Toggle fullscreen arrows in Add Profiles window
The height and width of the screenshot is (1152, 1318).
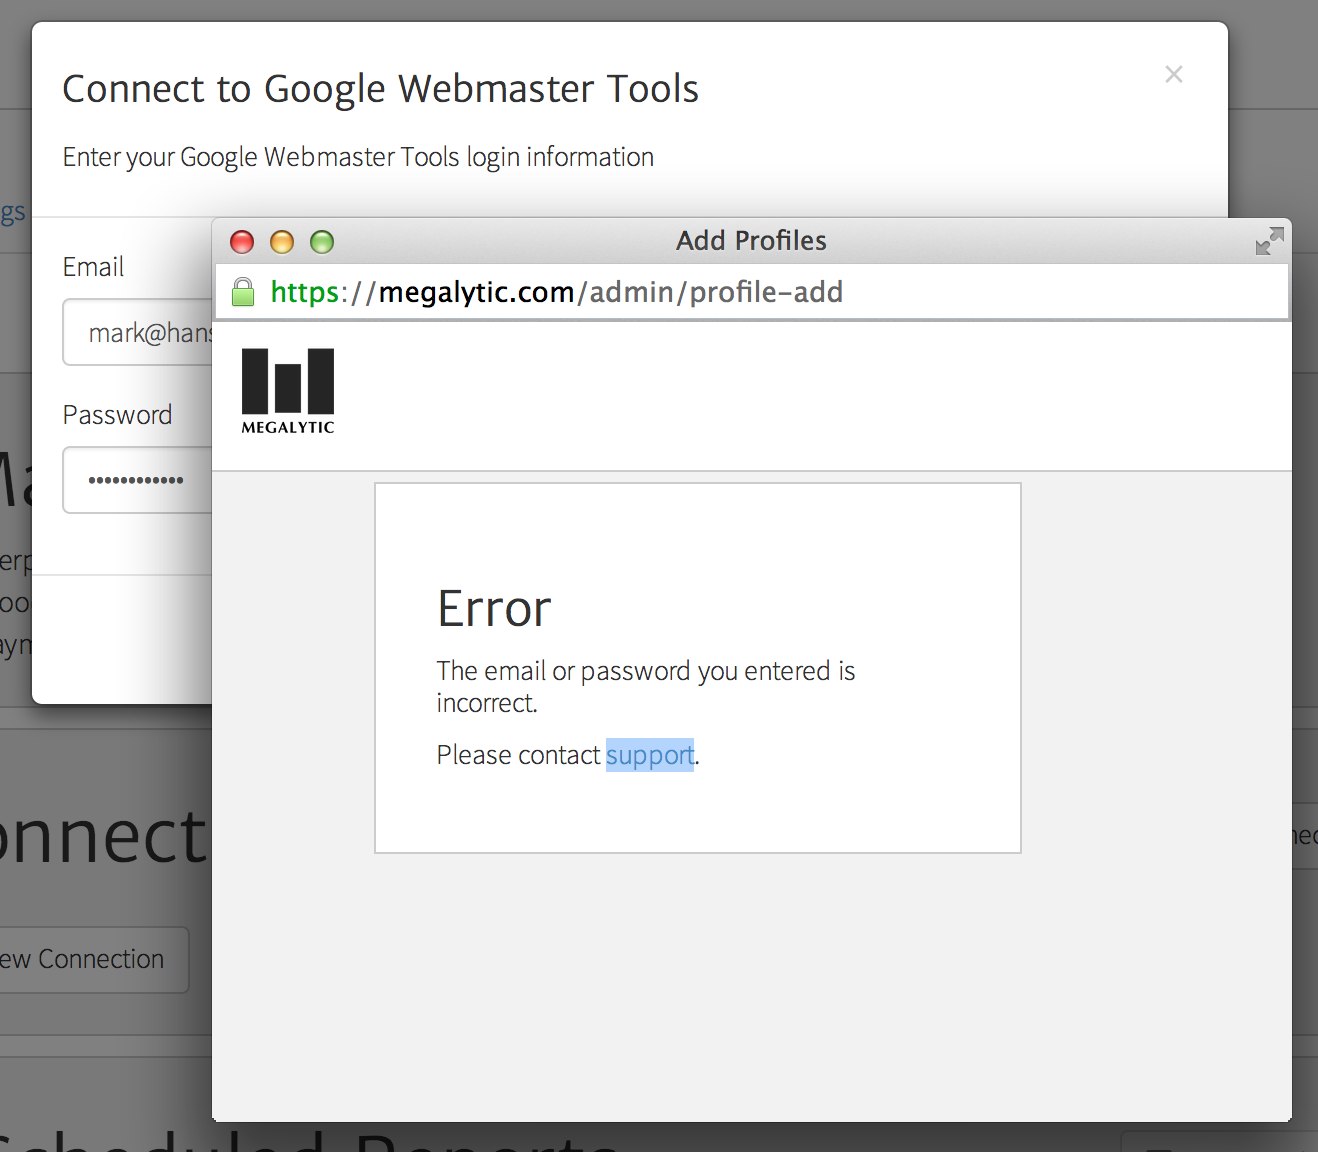1269,241
